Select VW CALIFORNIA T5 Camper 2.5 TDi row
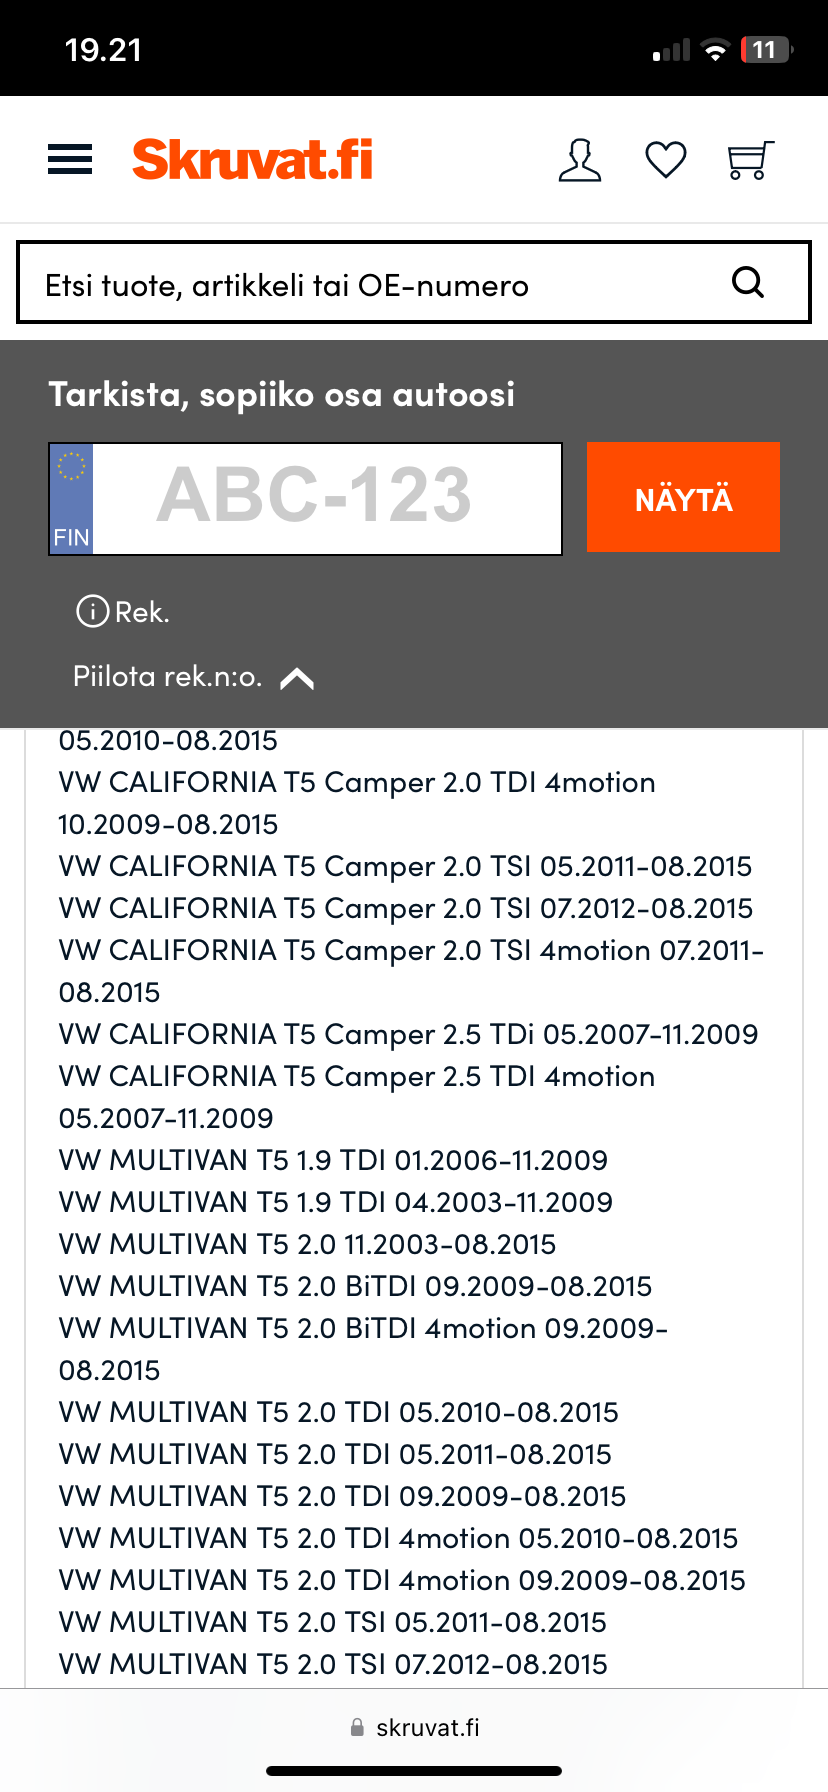 408,1034
